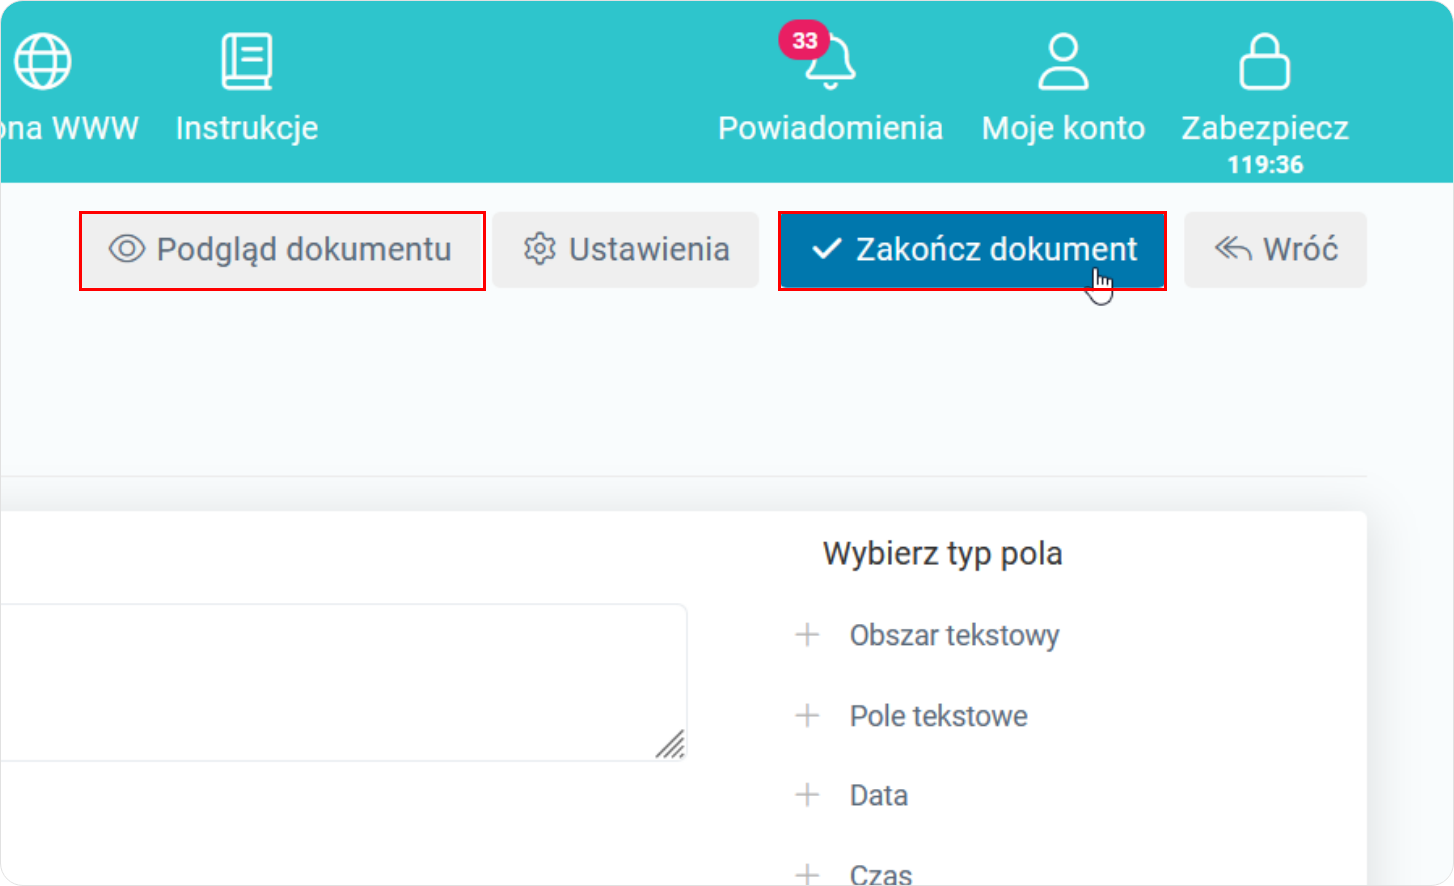Screen dimensions: 1454x886
Task: Add field with plus icon beside Czas
Action: point(807,874)
